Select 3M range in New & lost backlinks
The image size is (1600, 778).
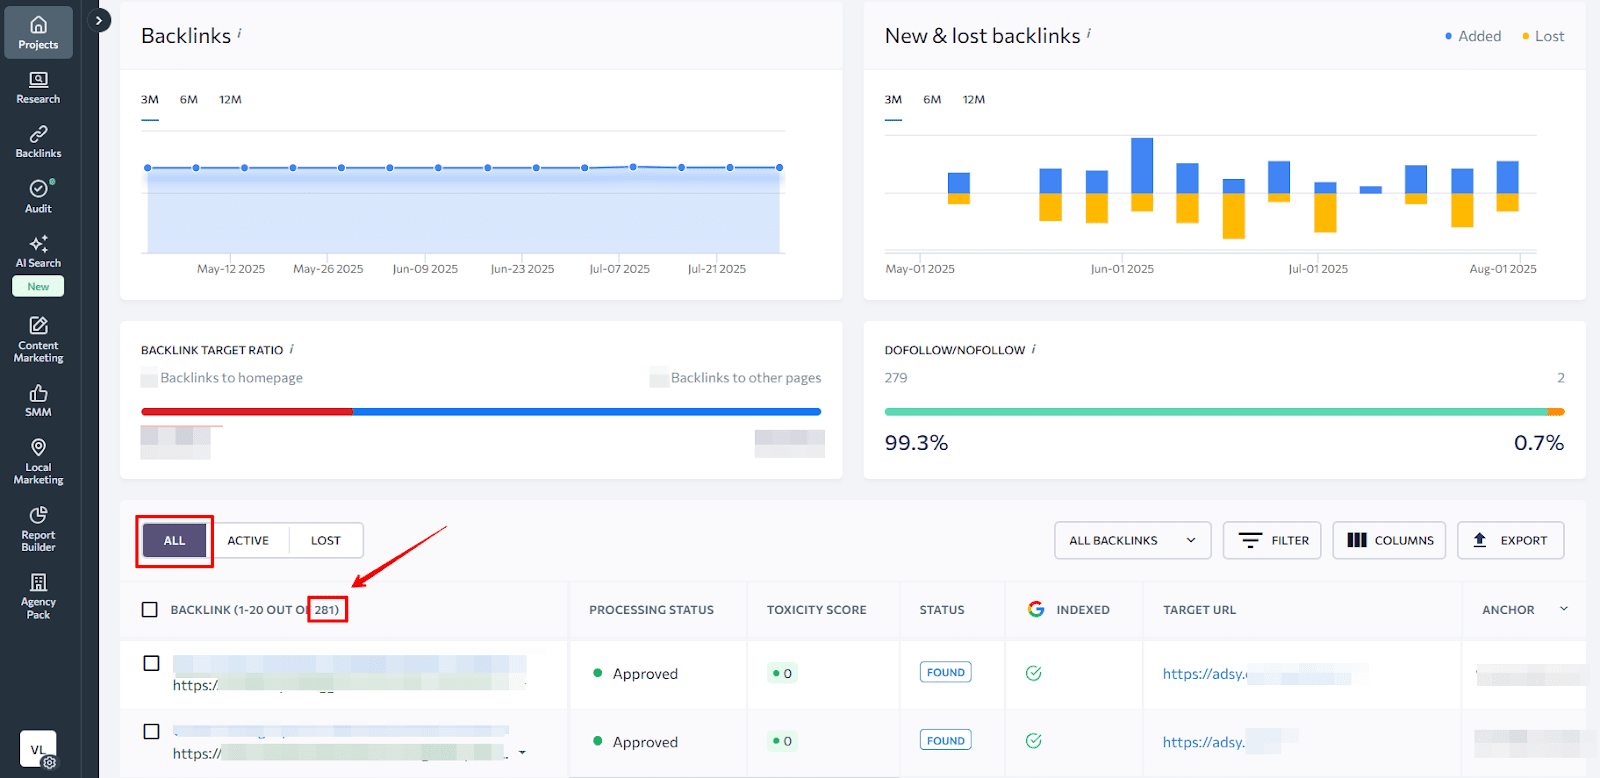pyautogui.click(x=893, y=100)
